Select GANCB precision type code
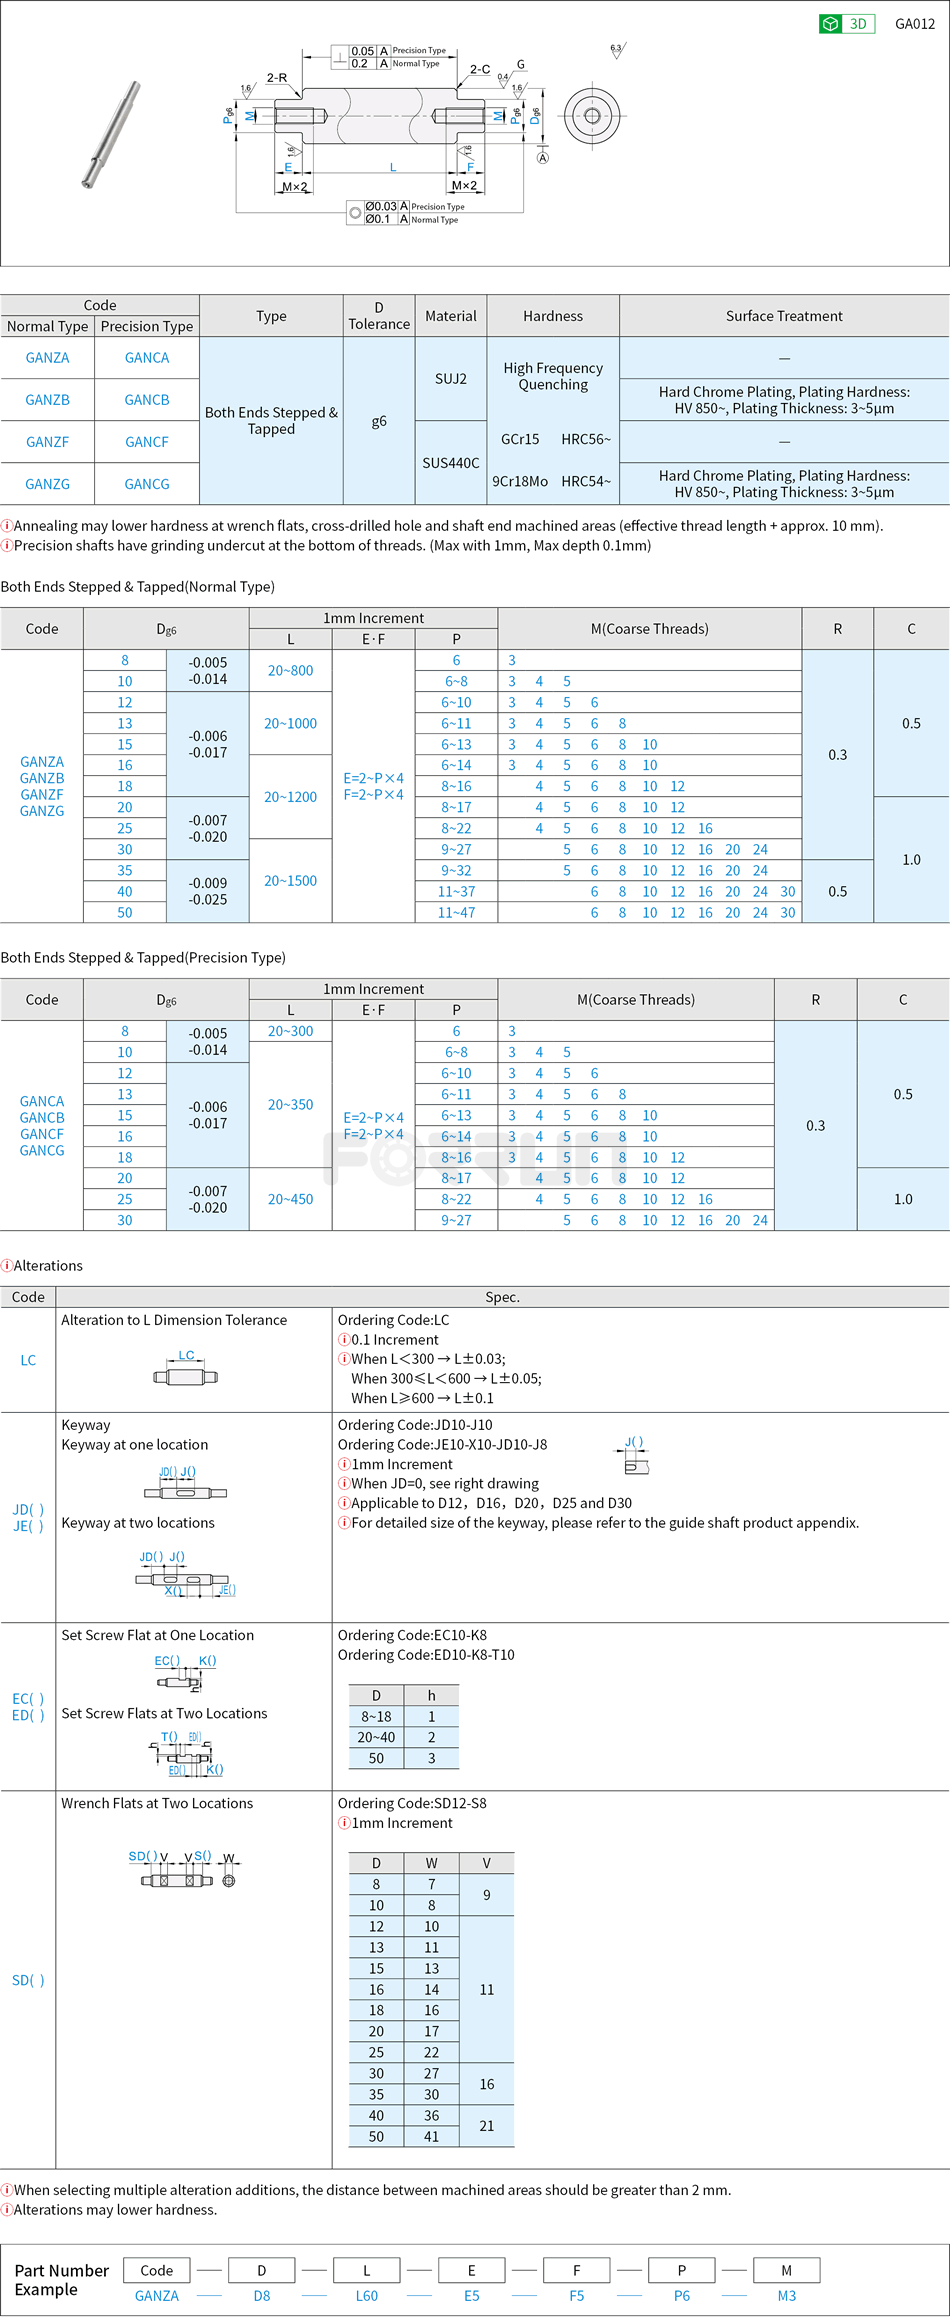 (147, 400)
